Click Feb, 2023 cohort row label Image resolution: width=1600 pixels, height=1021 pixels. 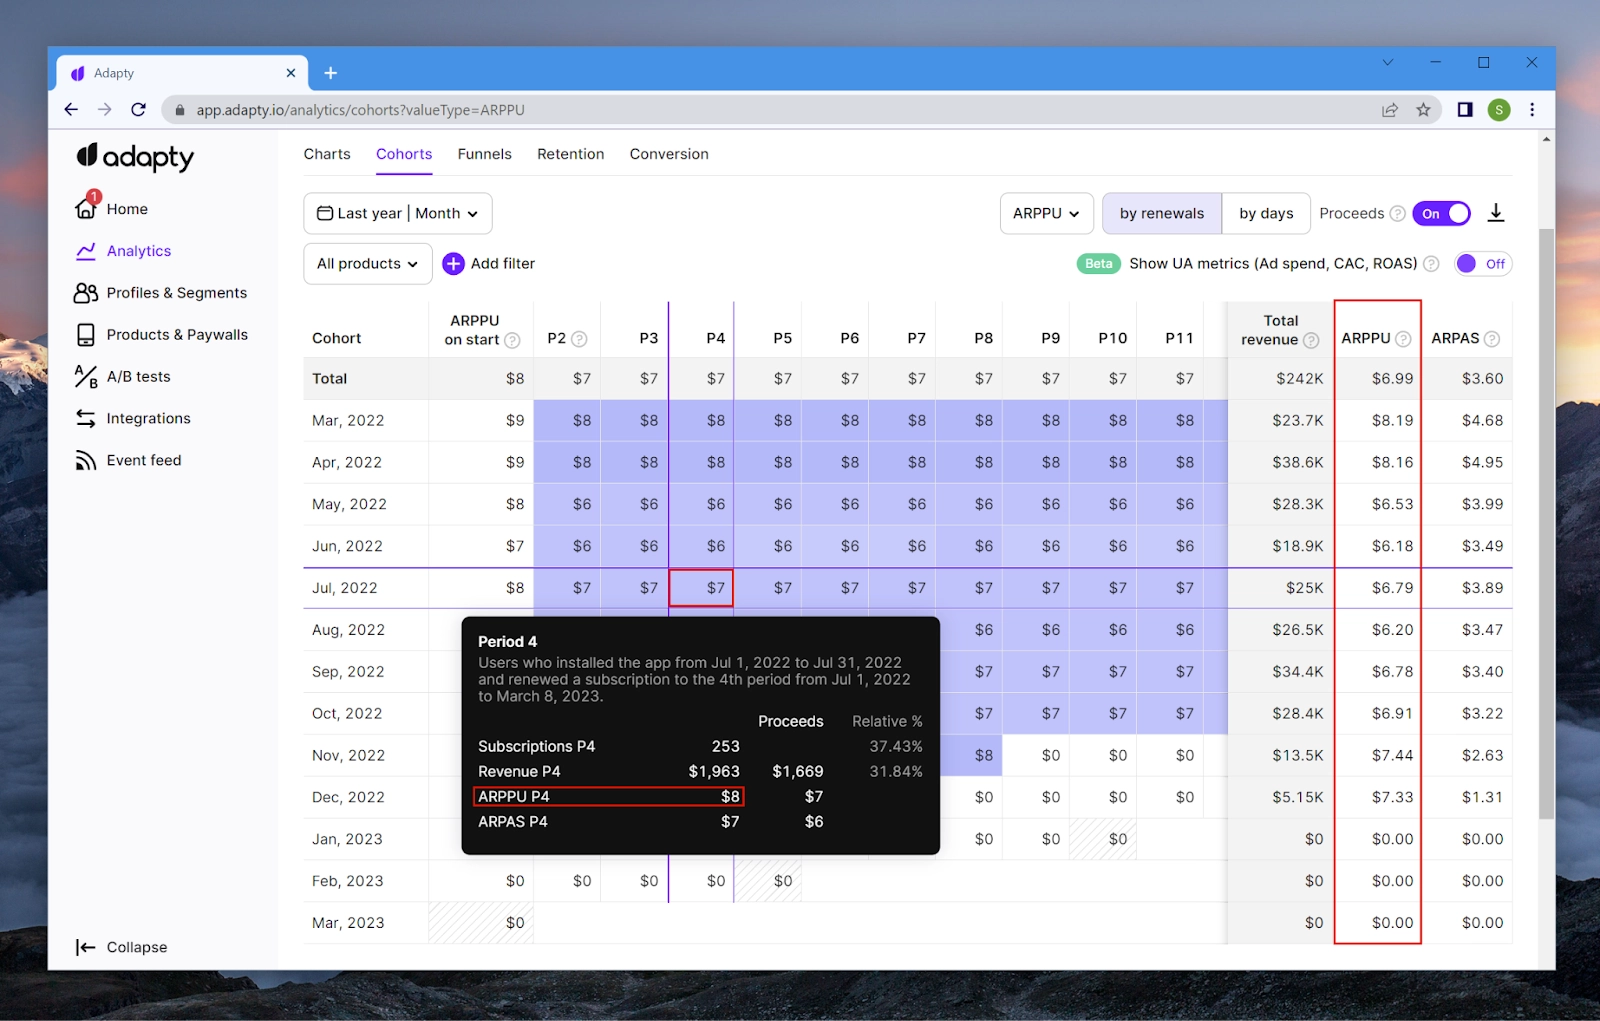(348, 881)
